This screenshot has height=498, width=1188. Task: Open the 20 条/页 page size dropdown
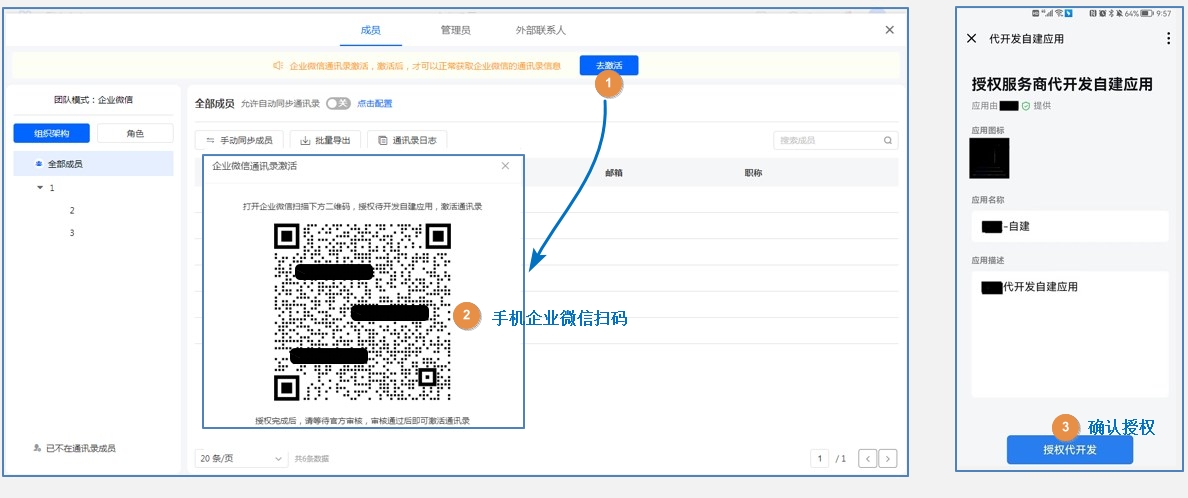pos(241,458)
